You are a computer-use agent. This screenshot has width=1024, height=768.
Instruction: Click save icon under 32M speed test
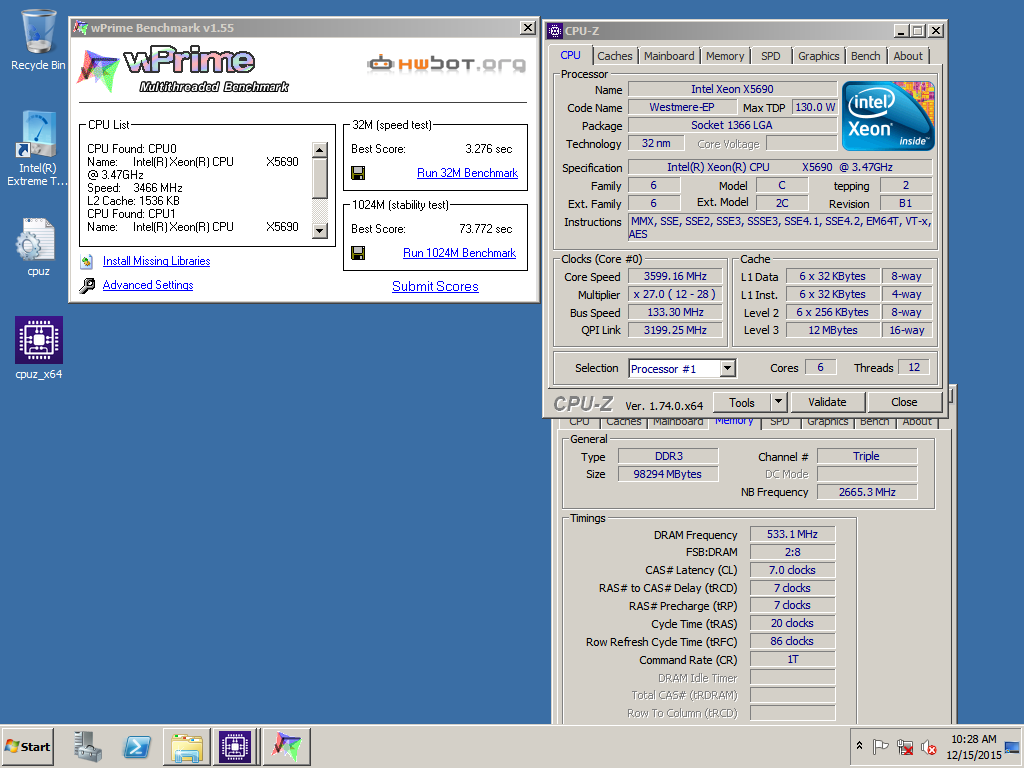(358, 173)
